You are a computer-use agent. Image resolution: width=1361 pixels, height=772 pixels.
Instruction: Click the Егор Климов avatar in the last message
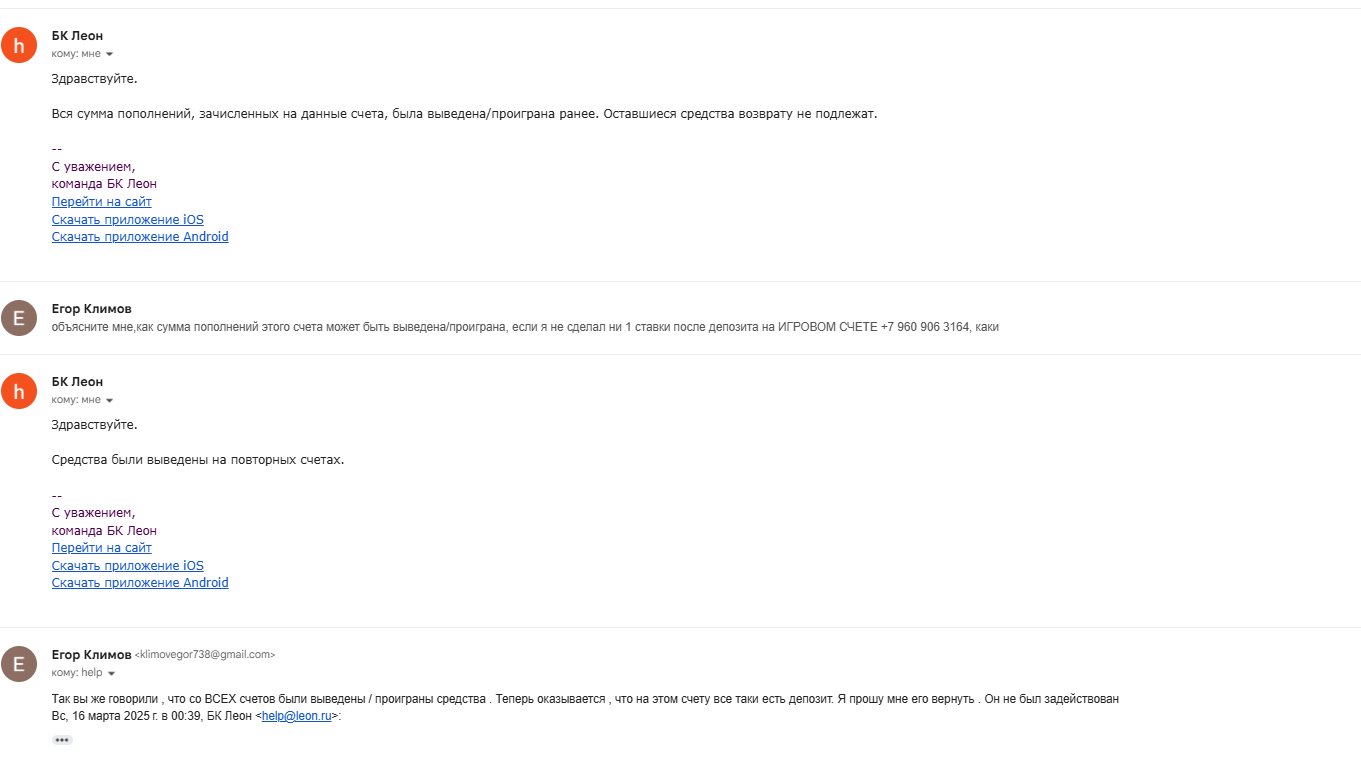[x=19, y=664]
